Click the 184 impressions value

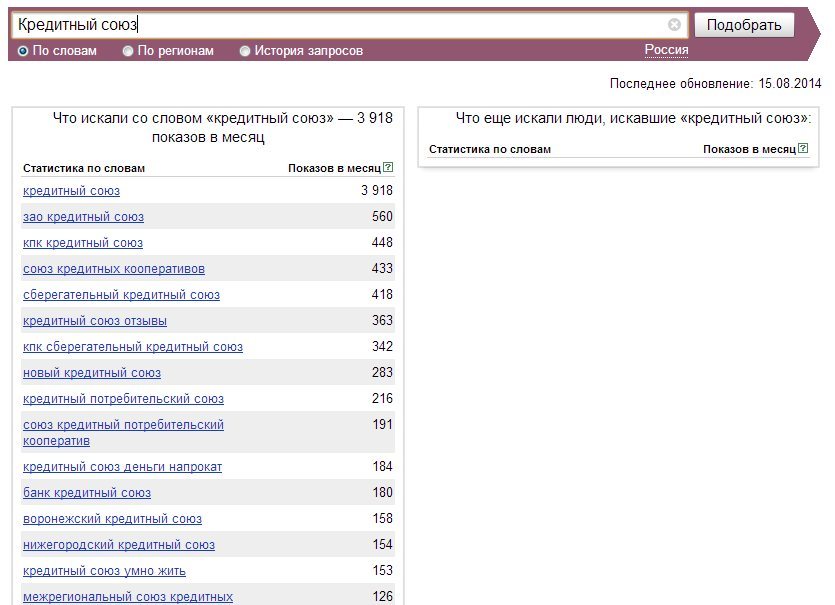coord(382,467)
